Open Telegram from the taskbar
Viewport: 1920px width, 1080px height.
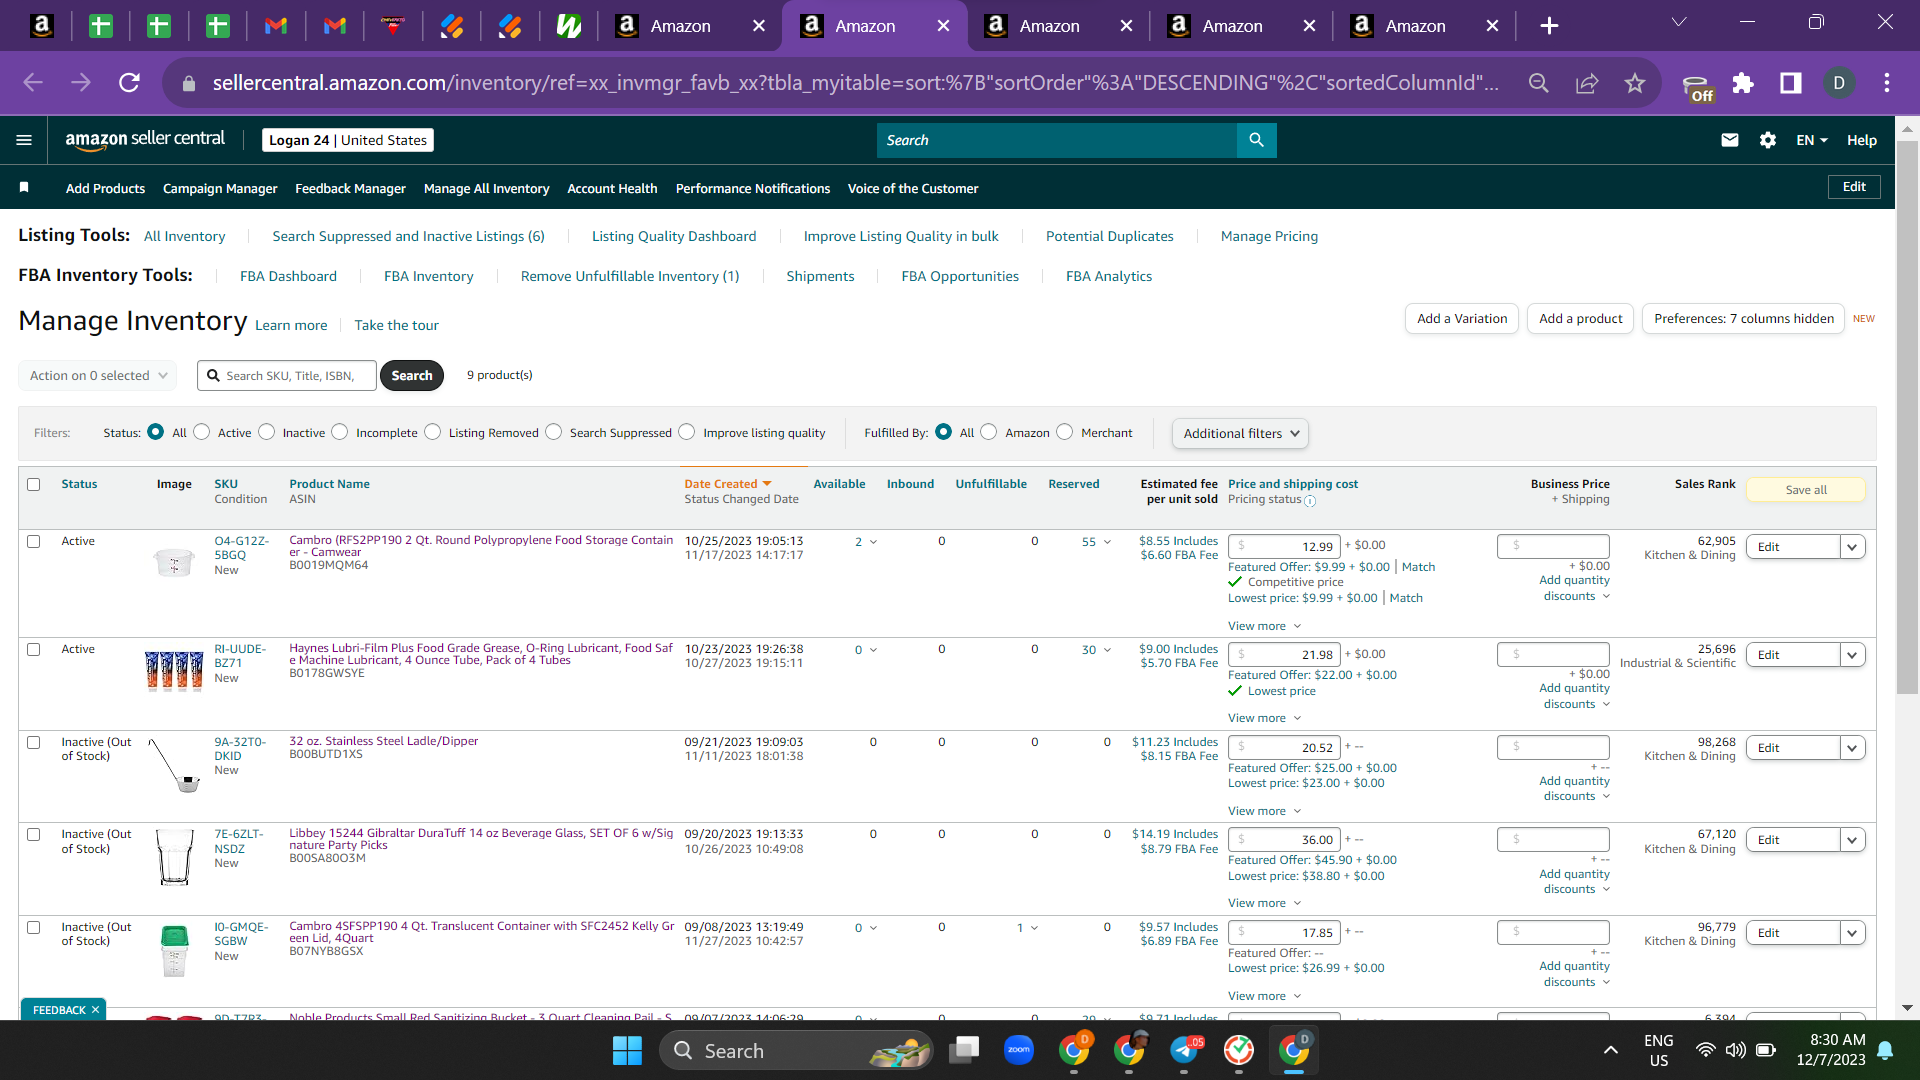pyautogui.click(x=1184, y=1050)
